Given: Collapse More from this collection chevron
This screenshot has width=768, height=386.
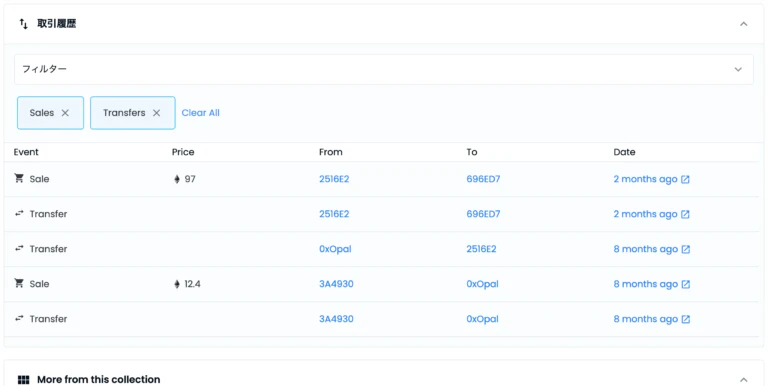Looking at the screenshot, I should 744,380.
